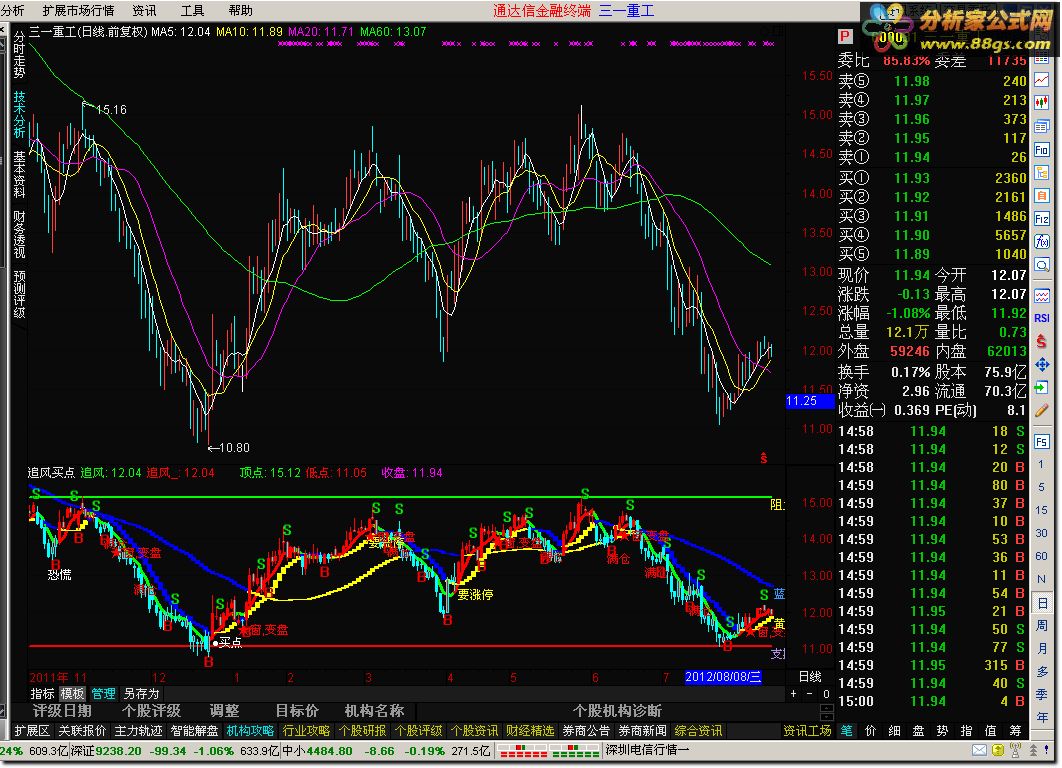This screenshot has height=768, width=1062.
Task: Click the red dollar sign toolbar icon
Action: pos(1042,341)
